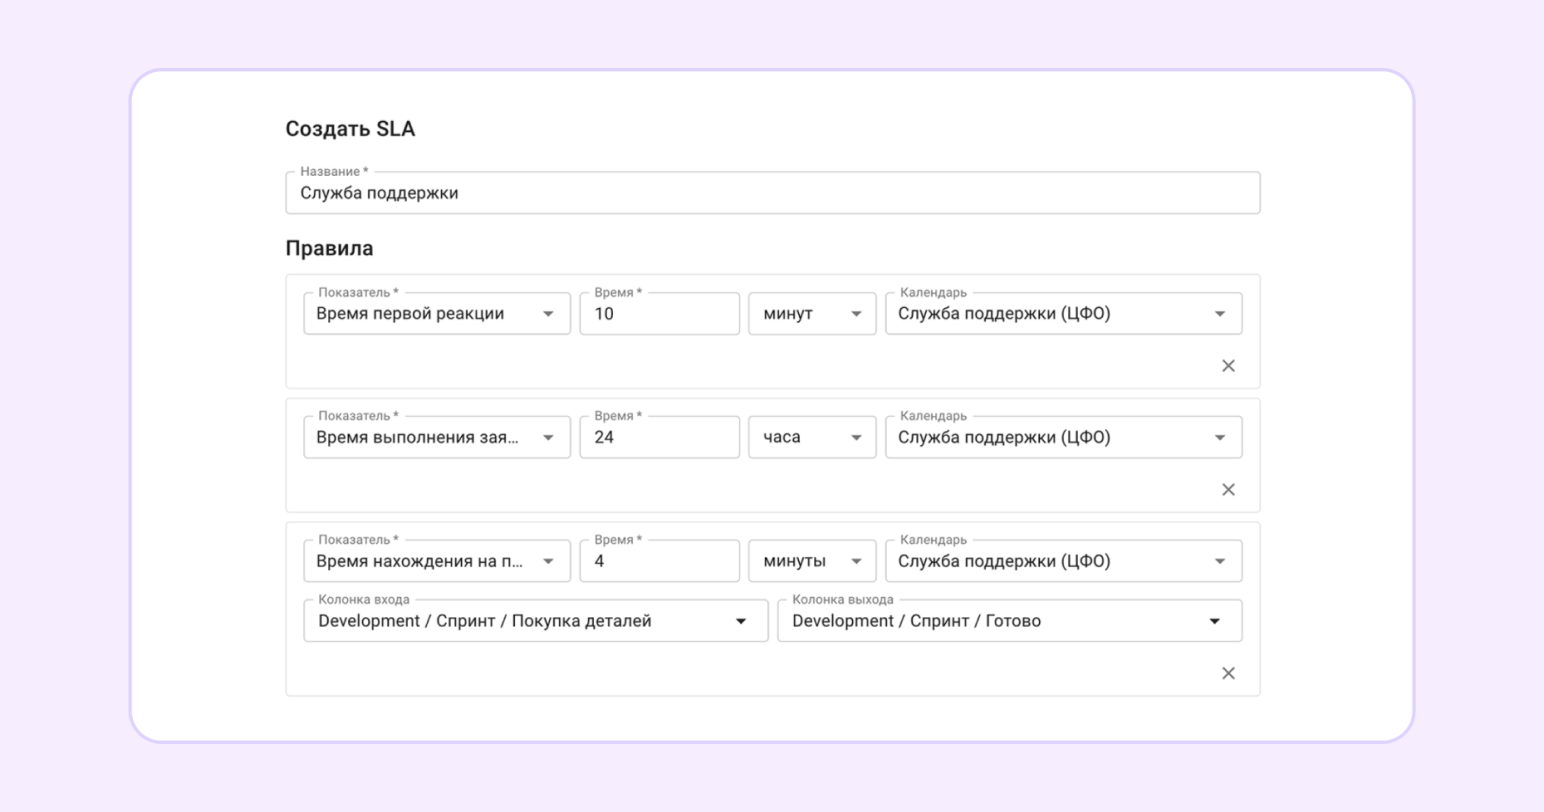Open the 'Время нахождения на п...' indicator dropdown
The image size is (1544, 812).
pos(437,562)
